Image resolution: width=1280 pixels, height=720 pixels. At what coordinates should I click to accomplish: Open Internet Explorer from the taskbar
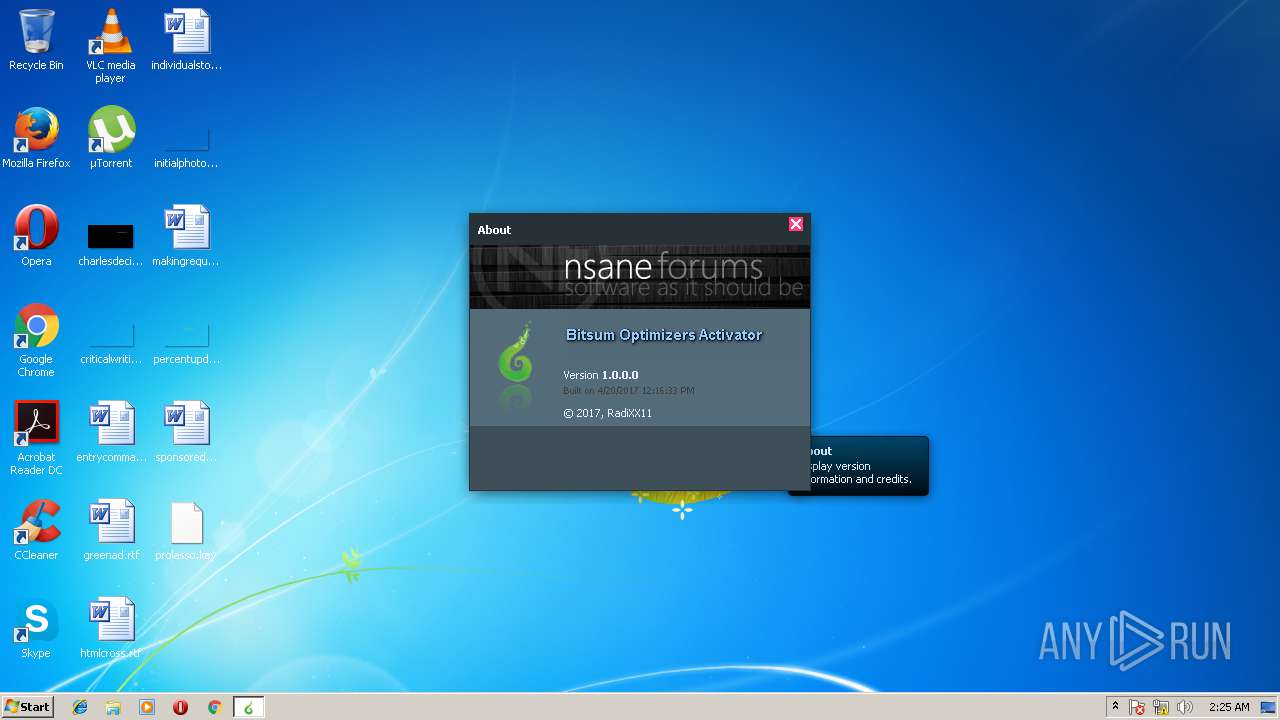80,707
